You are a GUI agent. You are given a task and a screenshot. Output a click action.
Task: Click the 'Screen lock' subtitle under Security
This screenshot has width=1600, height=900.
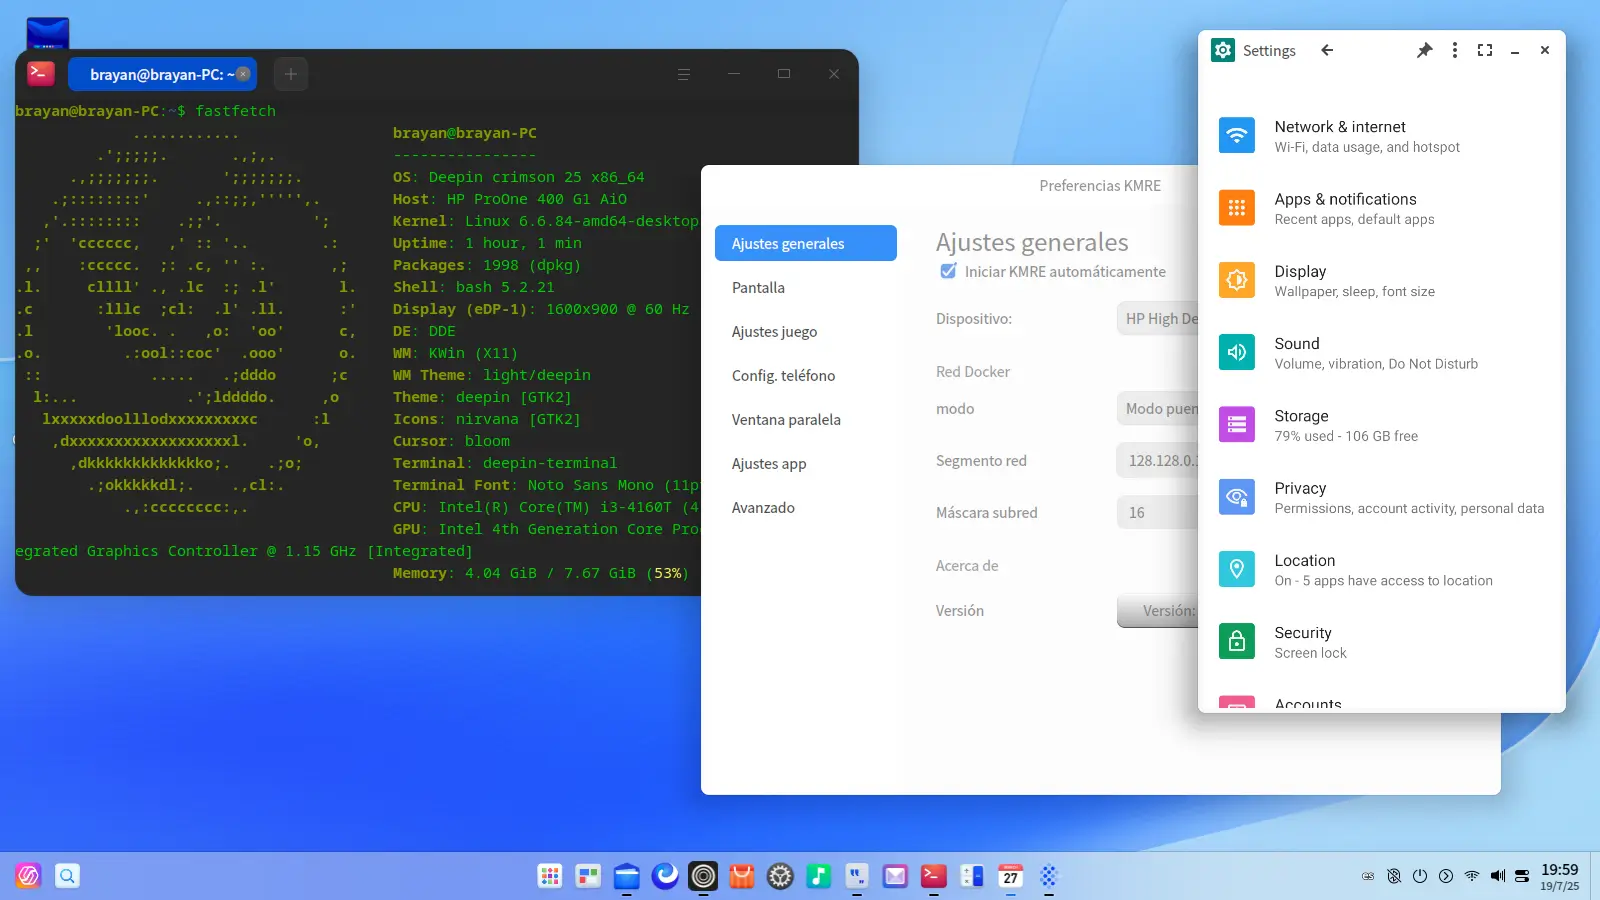coord(1310,653)
